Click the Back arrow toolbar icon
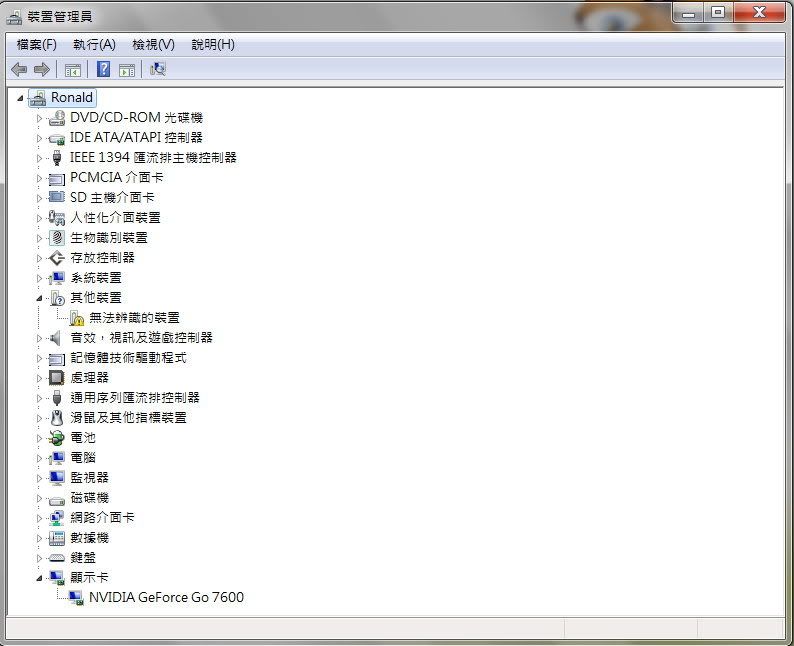The height and width of the screenshot is (646, 794). coord(19,69)
